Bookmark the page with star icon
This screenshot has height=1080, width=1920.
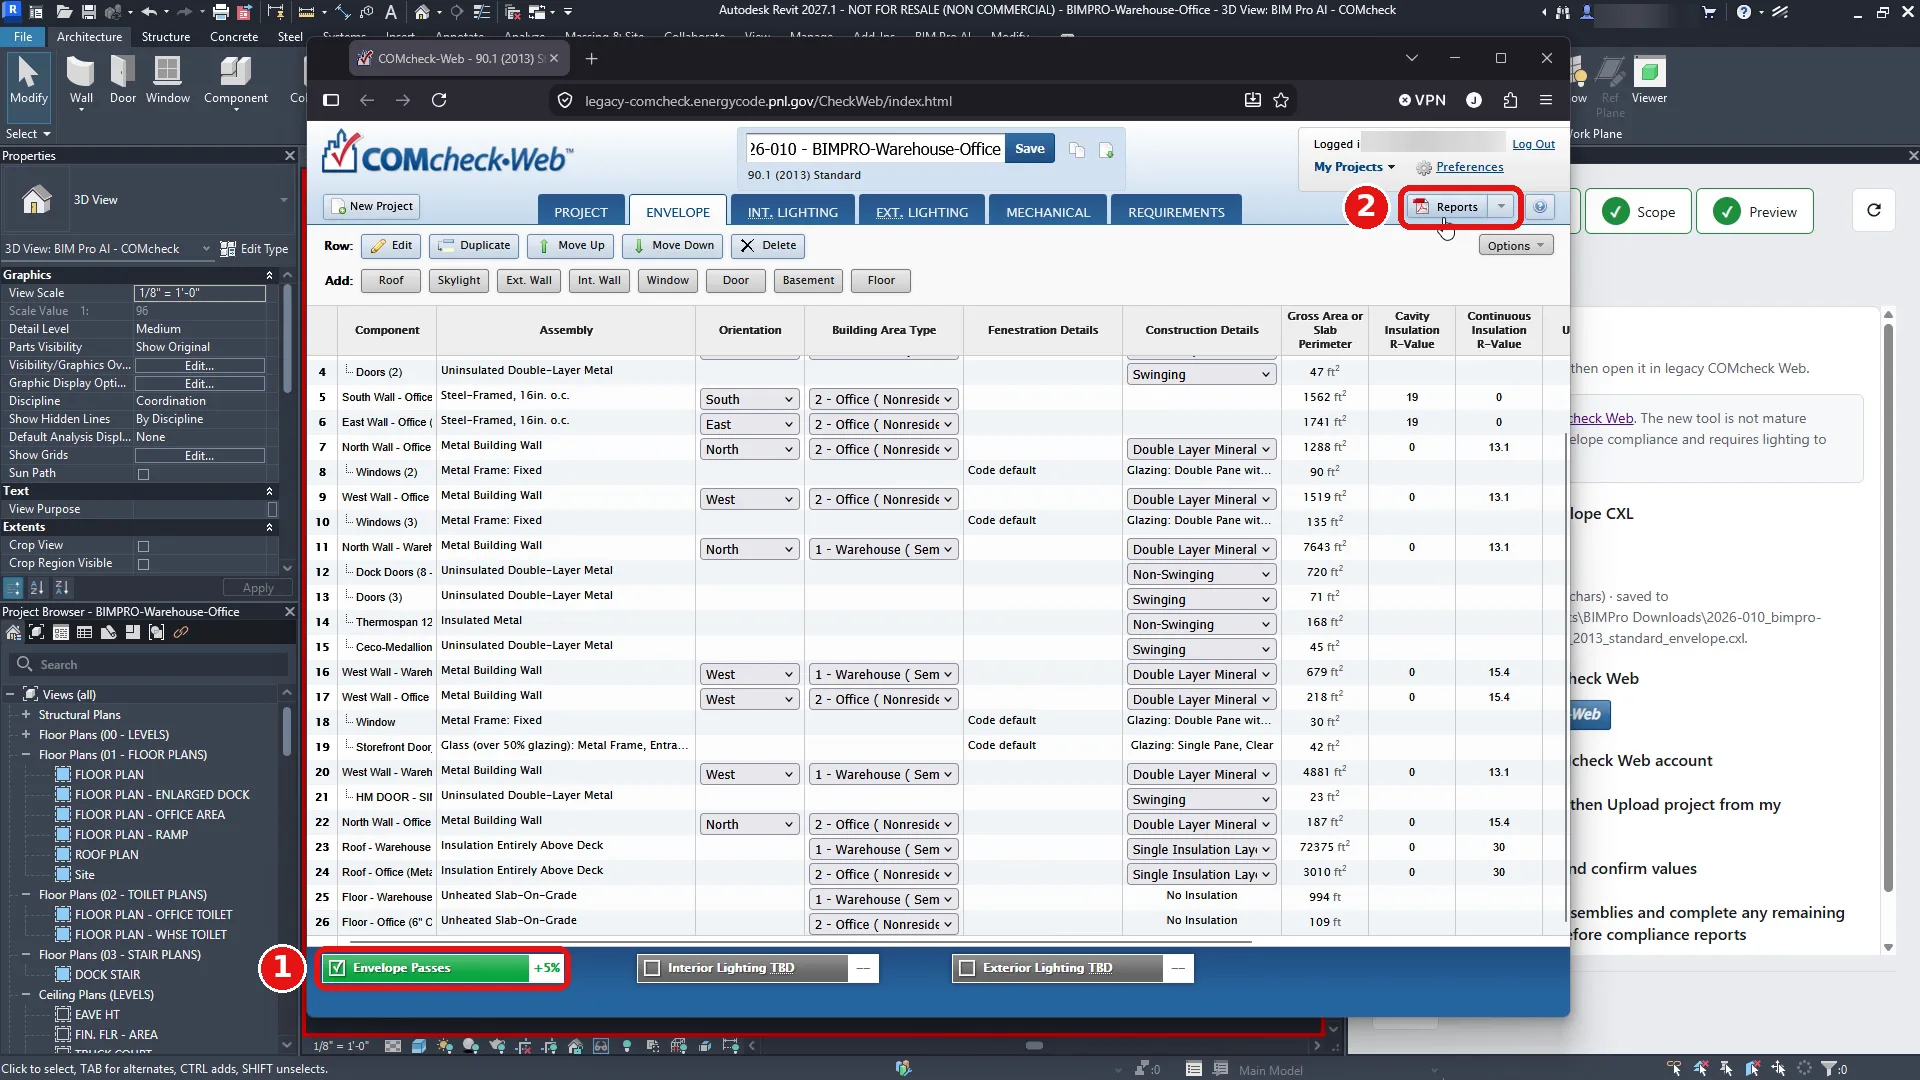click(1281, 100)
